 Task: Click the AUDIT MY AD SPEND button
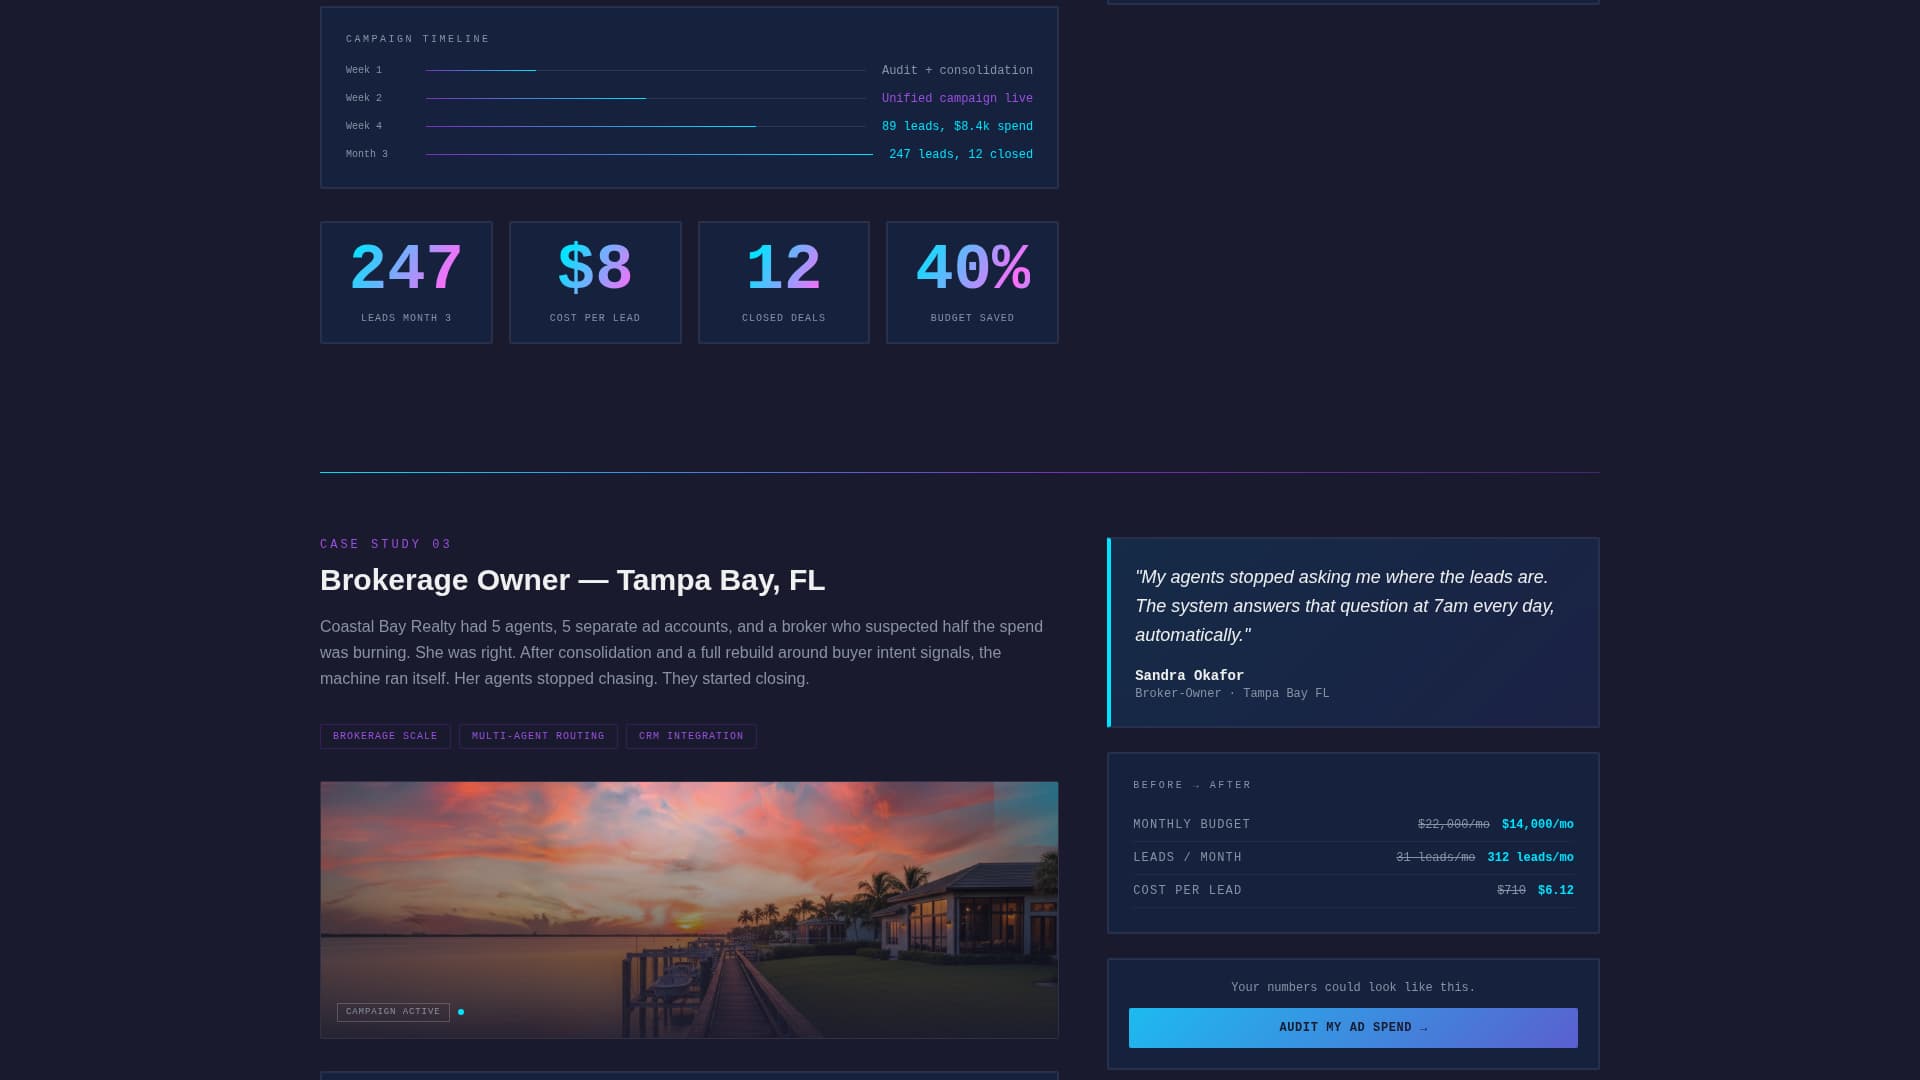click(1353, 1027)
